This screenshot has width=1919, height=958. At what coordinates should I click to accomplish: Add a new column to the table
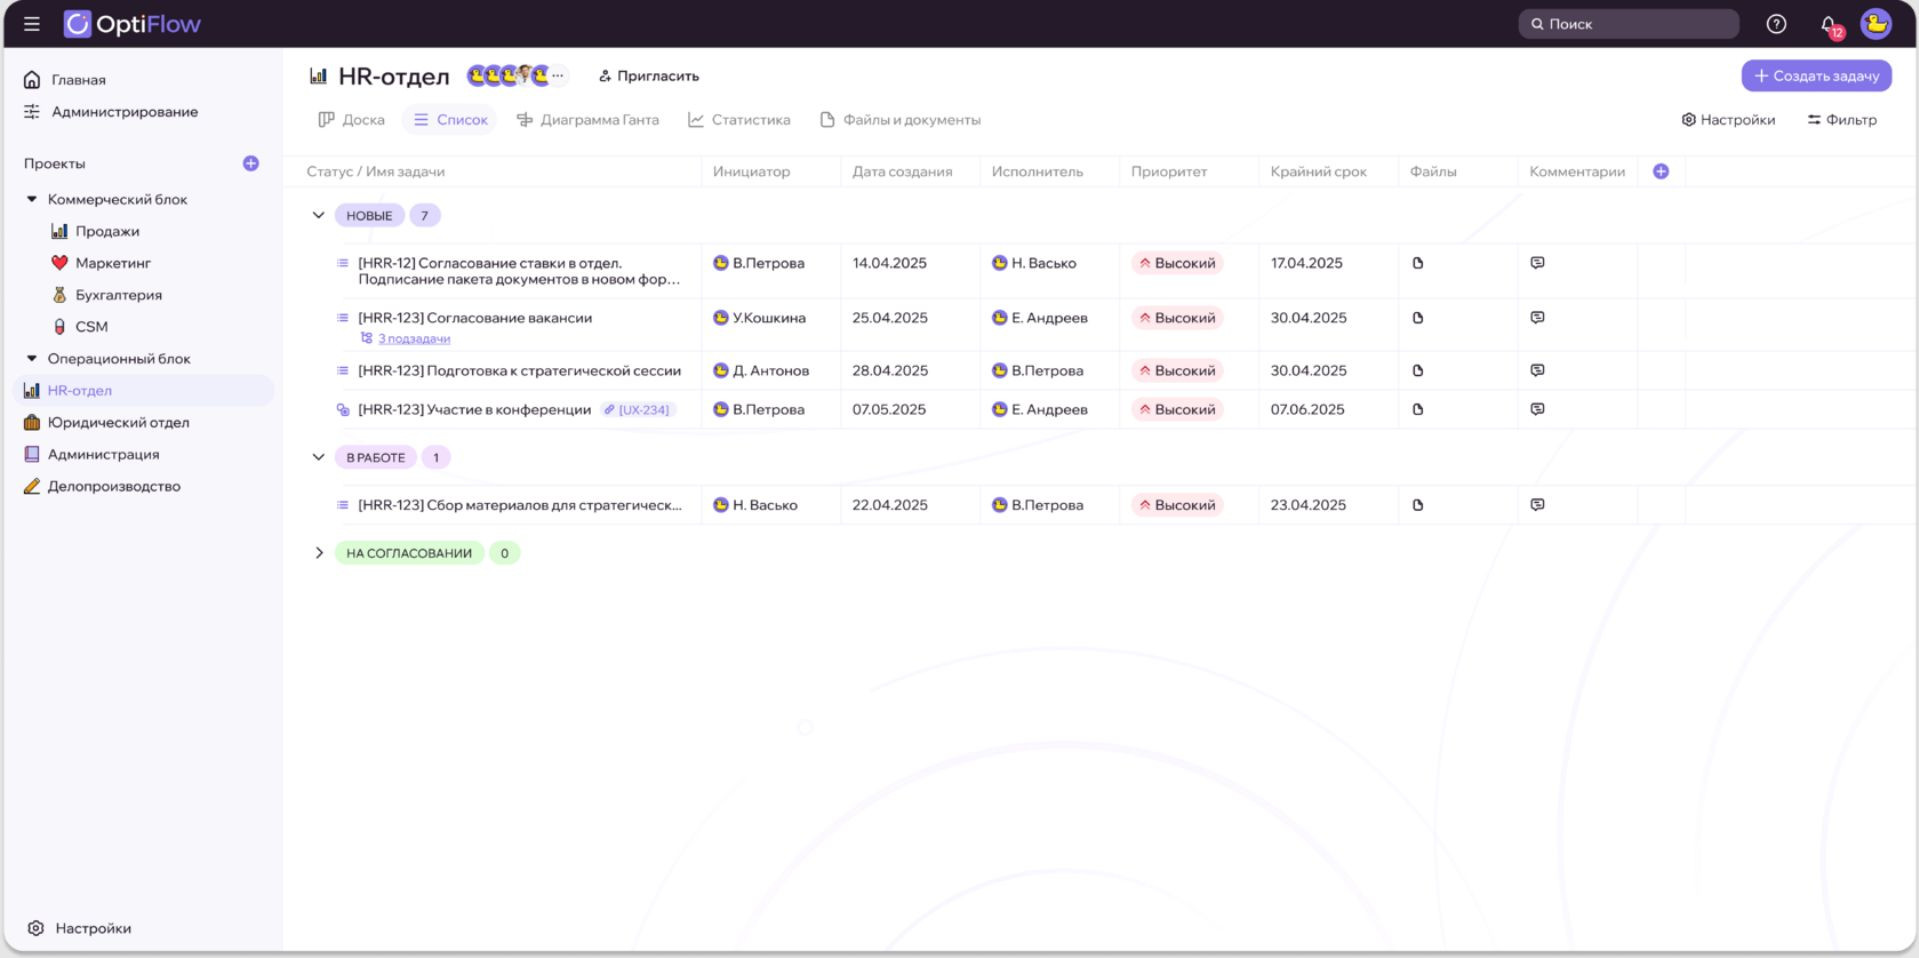point(1661,171)
